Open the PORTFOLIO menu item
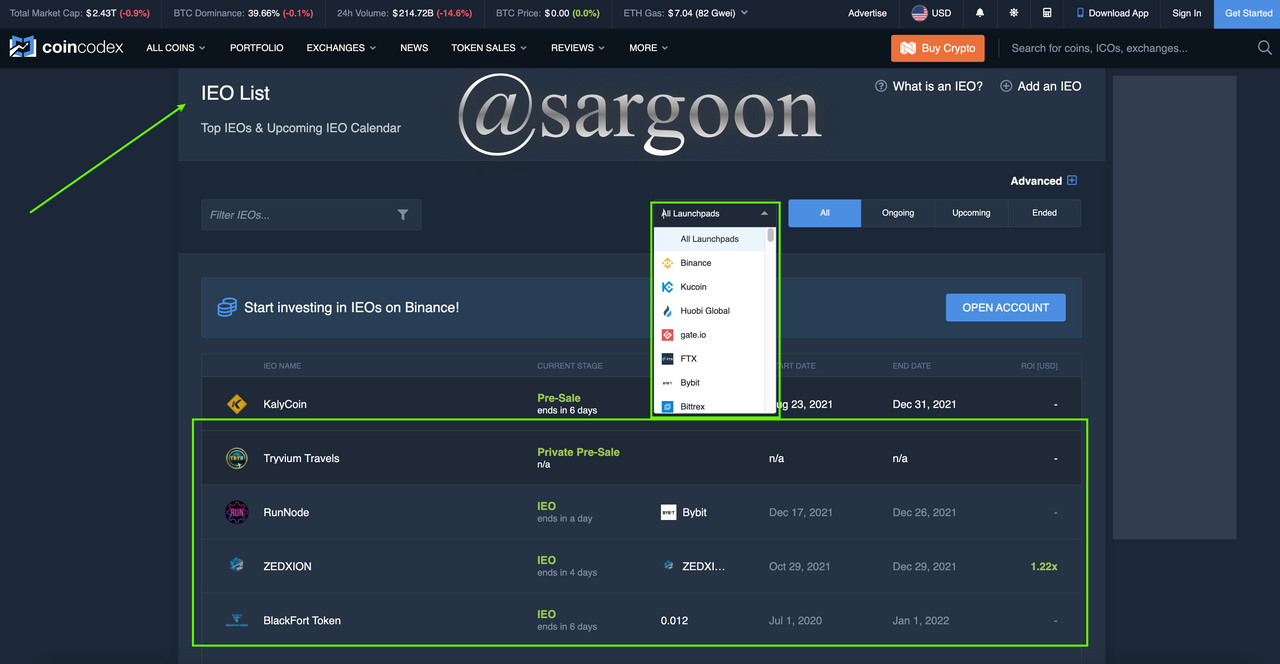Screen dimensions: 1280x664 point(257,48)
